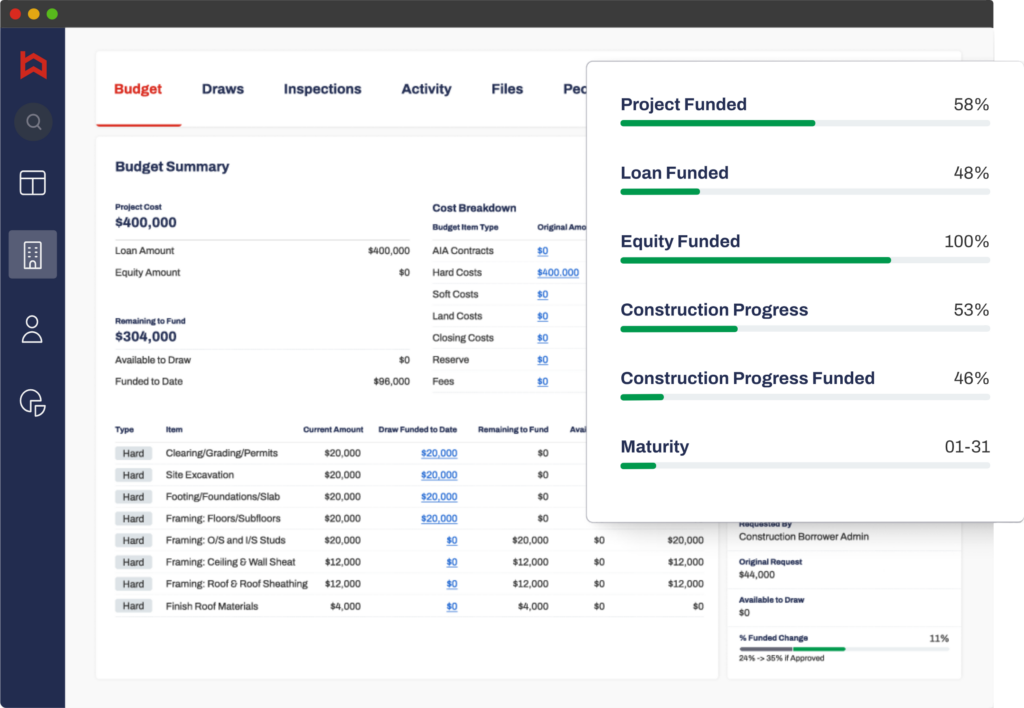Open the Reserve $0 amount link
The width and height of the screenshot is (1024, 708).
point(541,359)
